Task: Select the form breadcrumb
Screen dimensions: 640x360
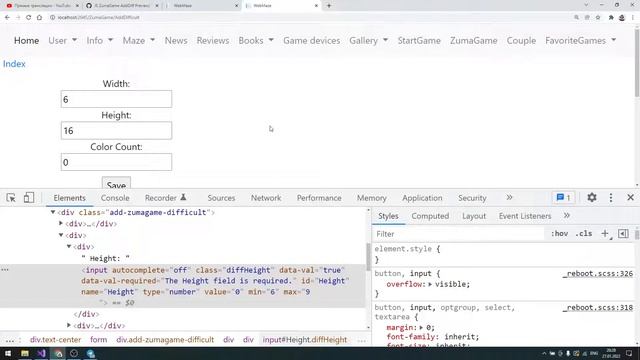Action: click(x=98, y=340)
